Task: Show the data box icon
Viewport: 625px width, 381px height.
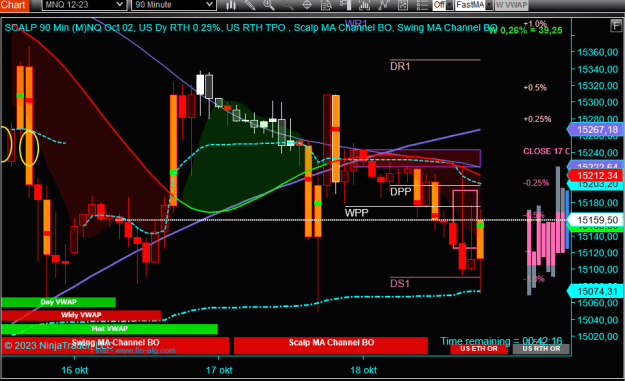Action: (326, 5)
